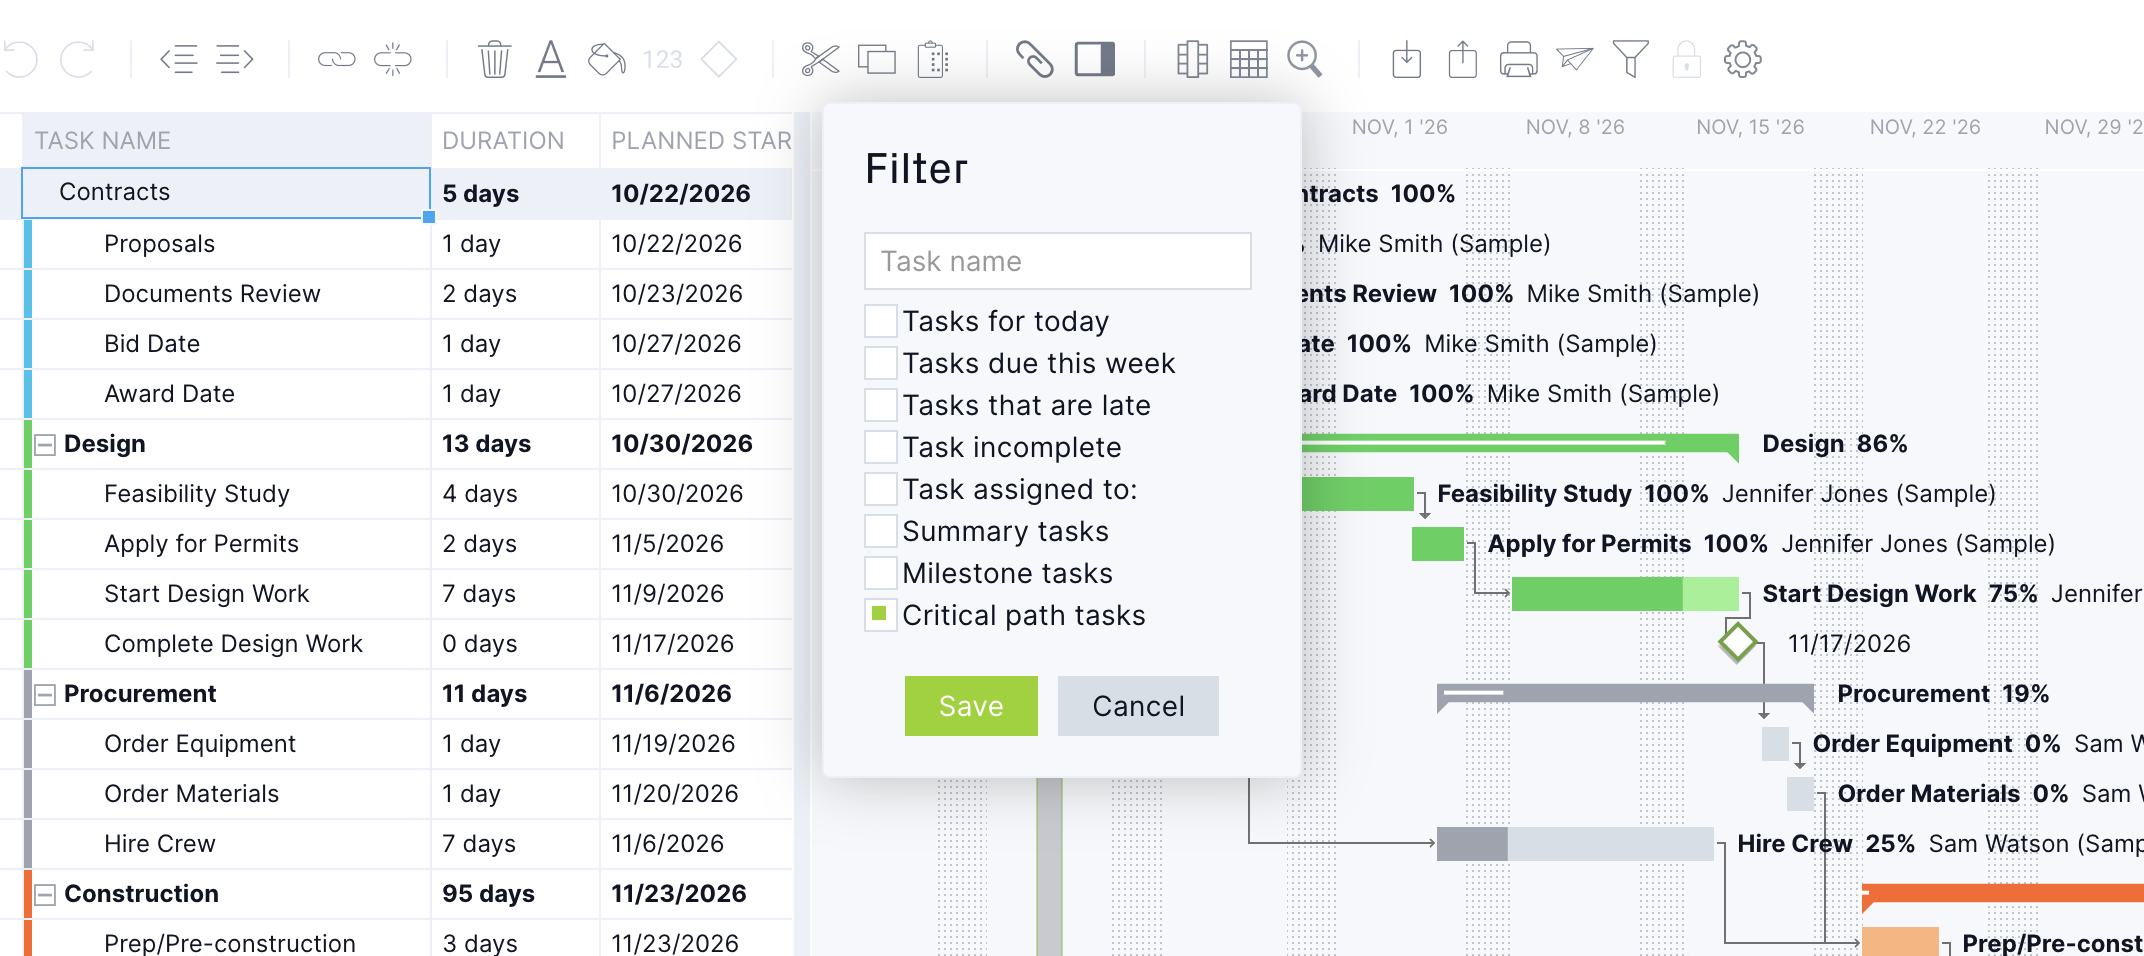Print the project with the printer icon
Image resolution: width=2144 pixels, height=956 pixels.
coord(1518,59)
